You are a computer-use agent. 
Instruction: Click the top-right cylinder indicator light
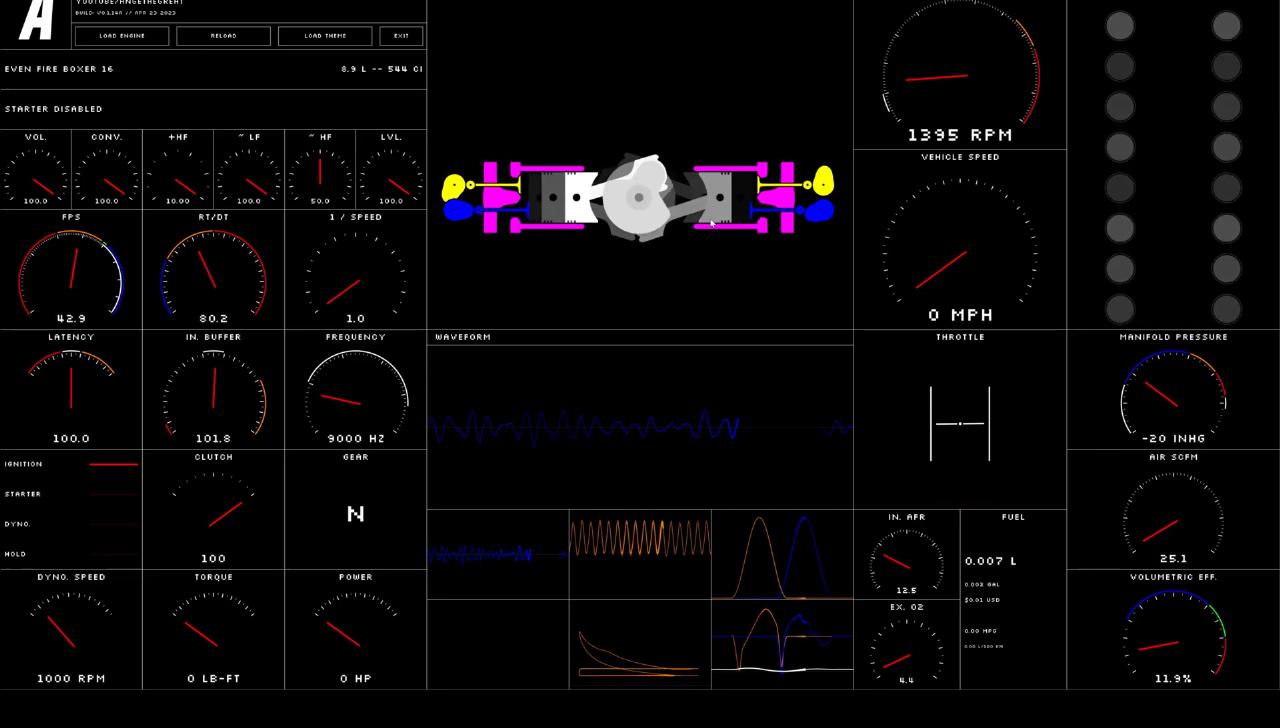tap(1226, 26)
